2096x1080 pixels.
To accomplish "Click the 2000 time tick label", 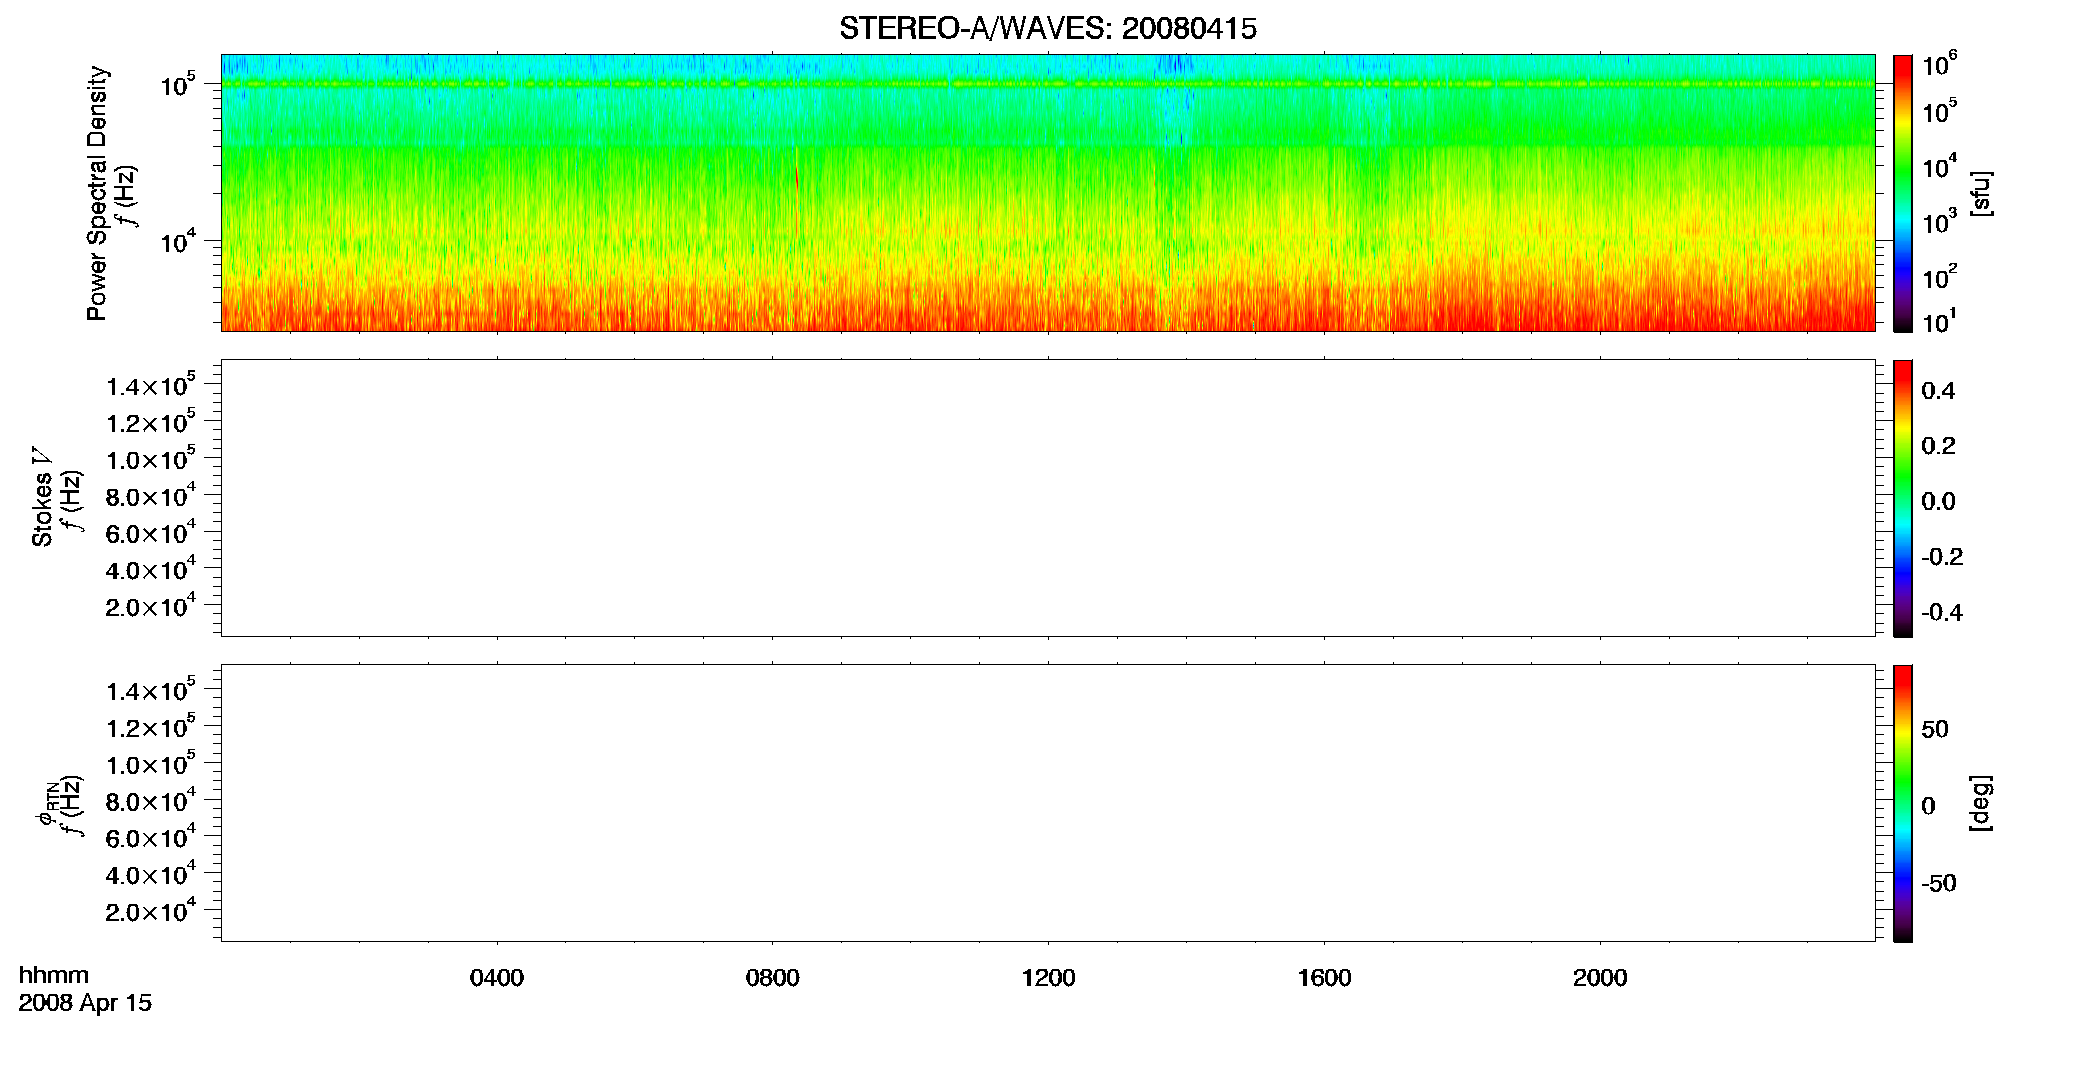I will [x=1600, y=978].
